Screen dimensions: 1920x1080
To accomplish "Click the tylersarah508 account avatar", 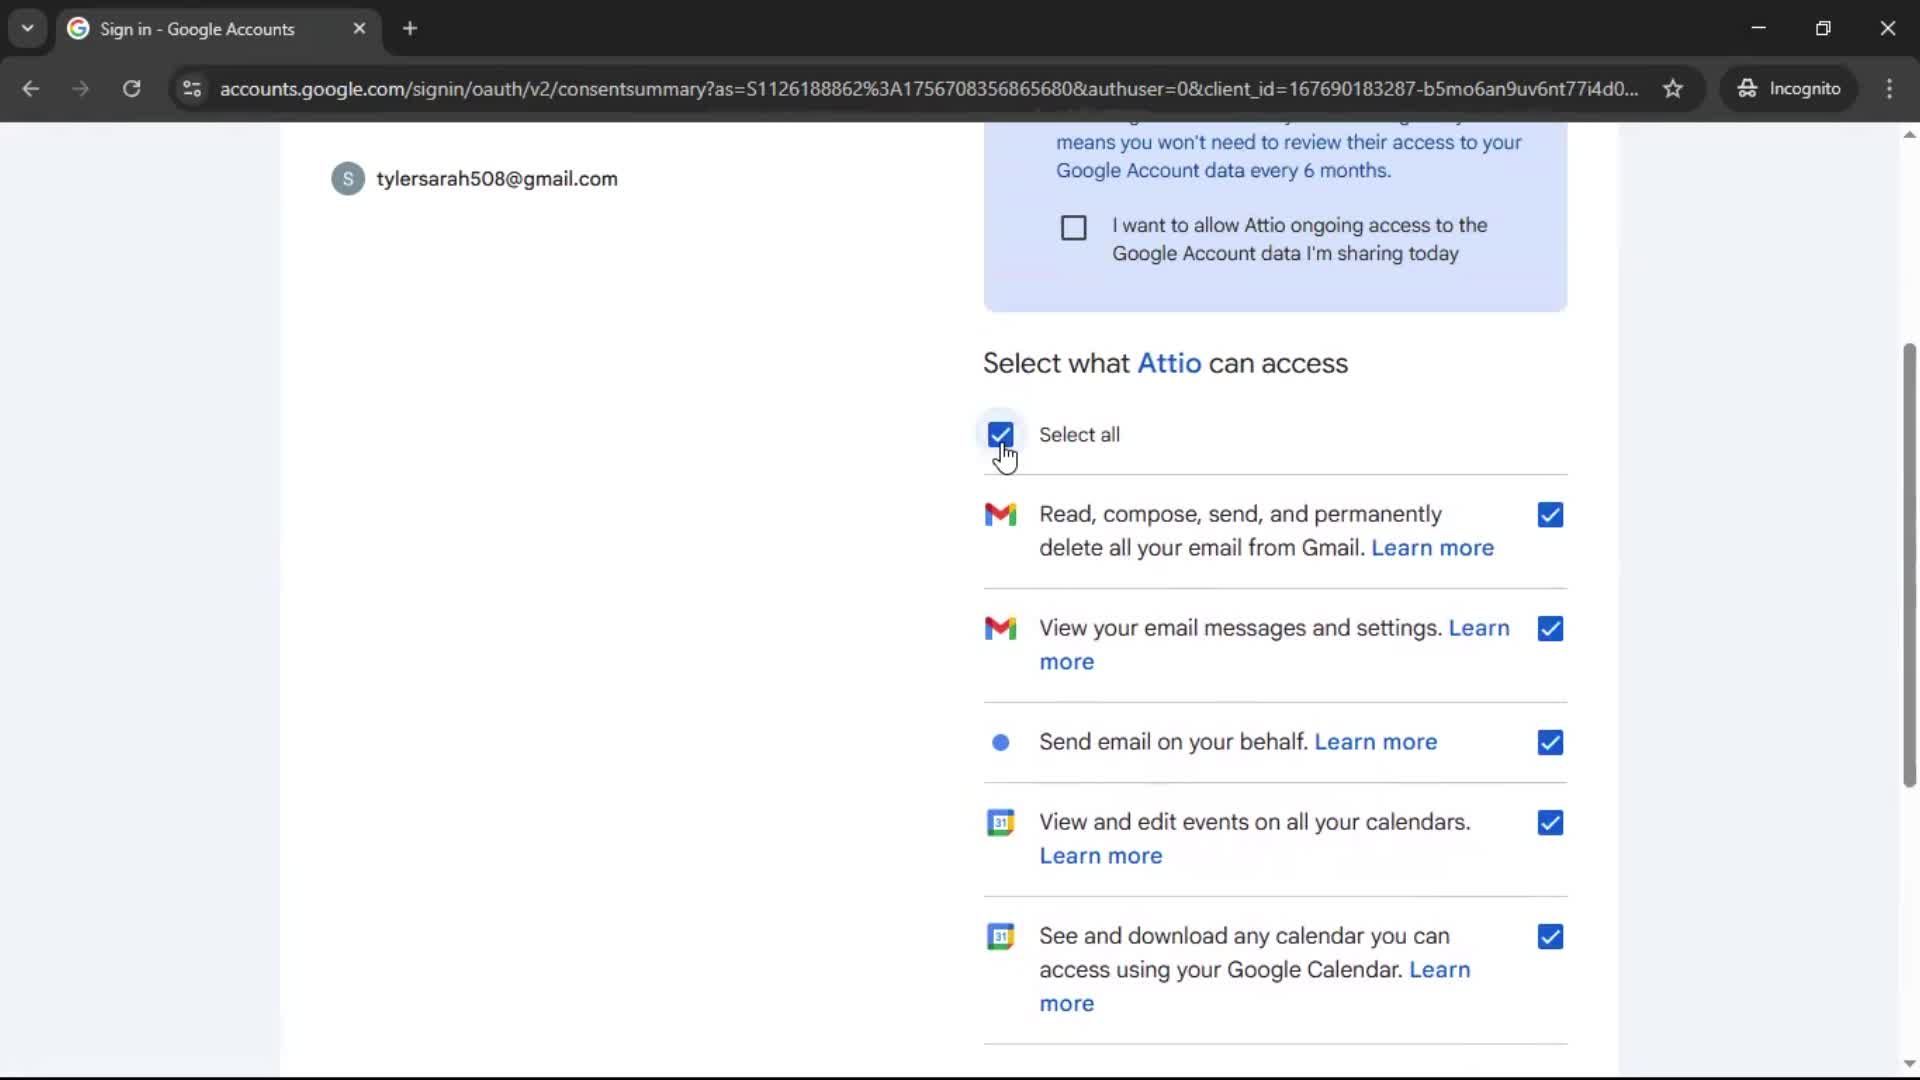I will 347,178.
